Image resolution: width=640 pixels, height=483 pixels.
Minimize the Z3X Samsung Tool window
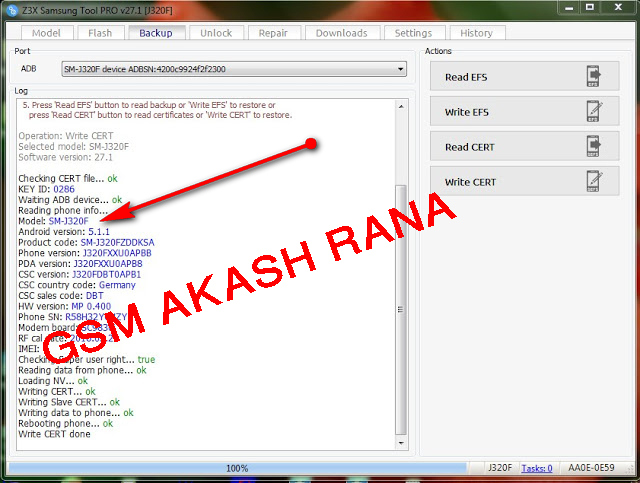[569, 7]
